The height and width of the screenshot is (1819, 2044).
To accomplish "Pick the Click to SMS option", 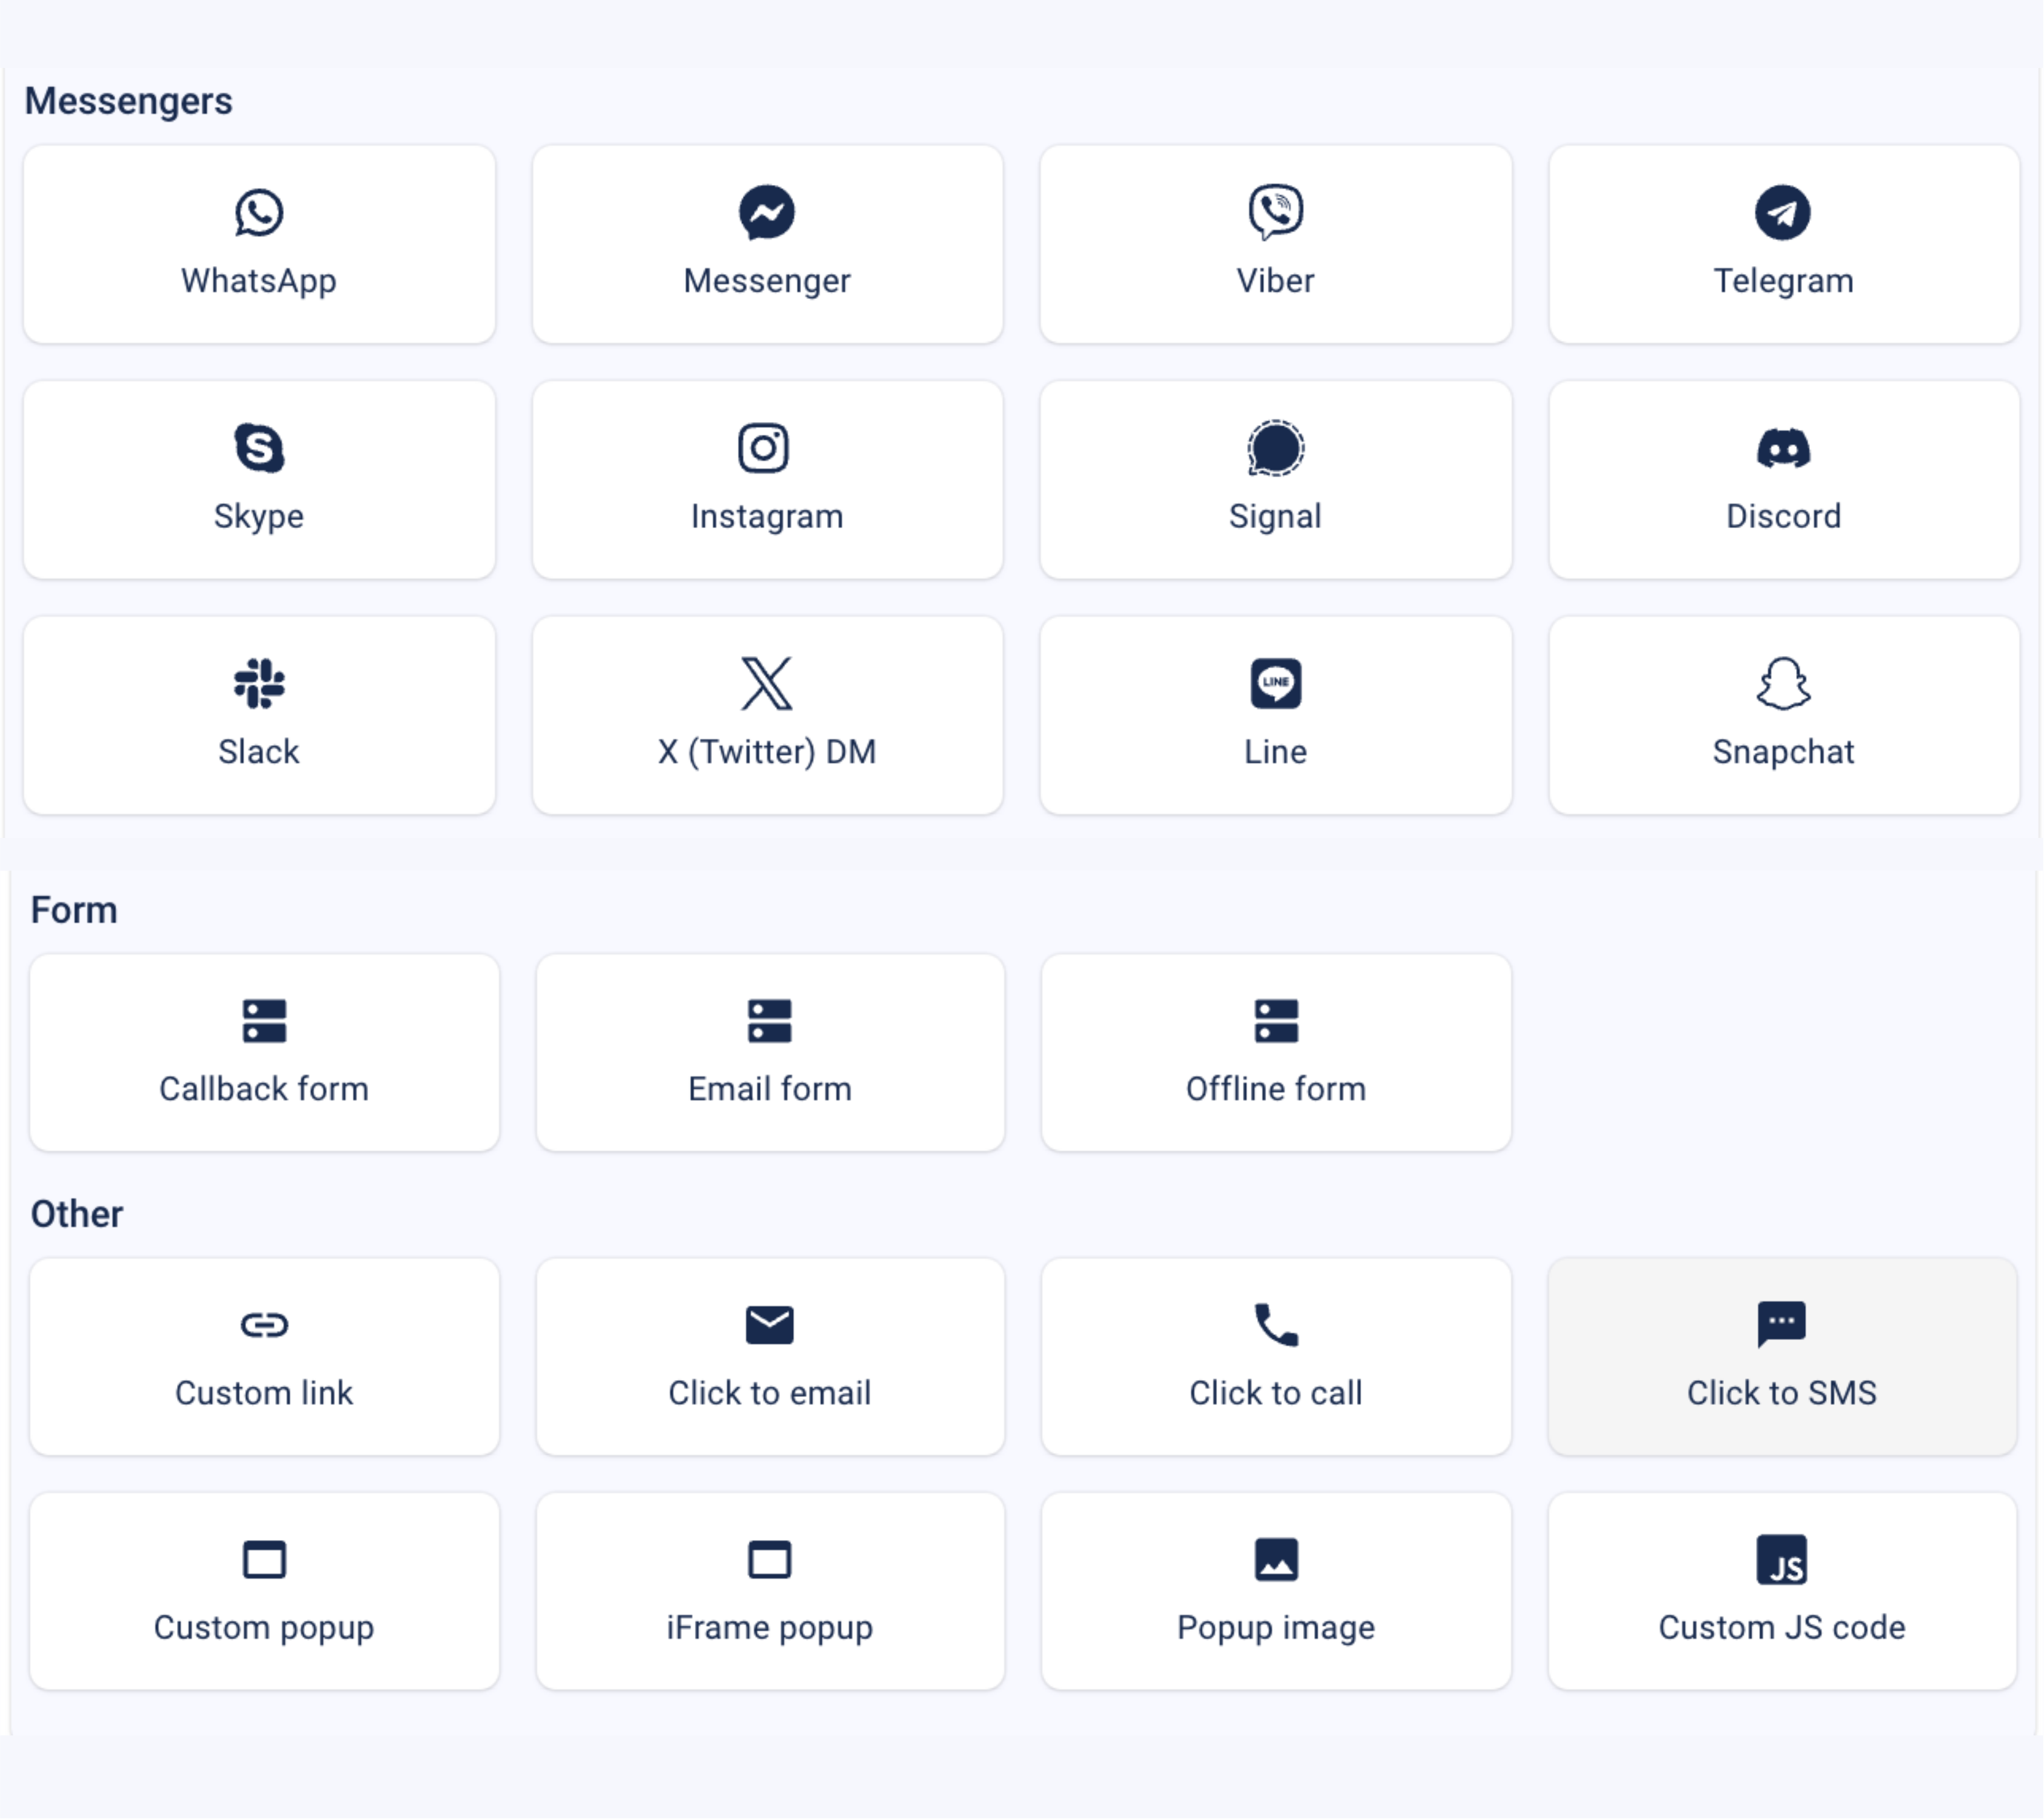I will (x=1781, y=1356).
